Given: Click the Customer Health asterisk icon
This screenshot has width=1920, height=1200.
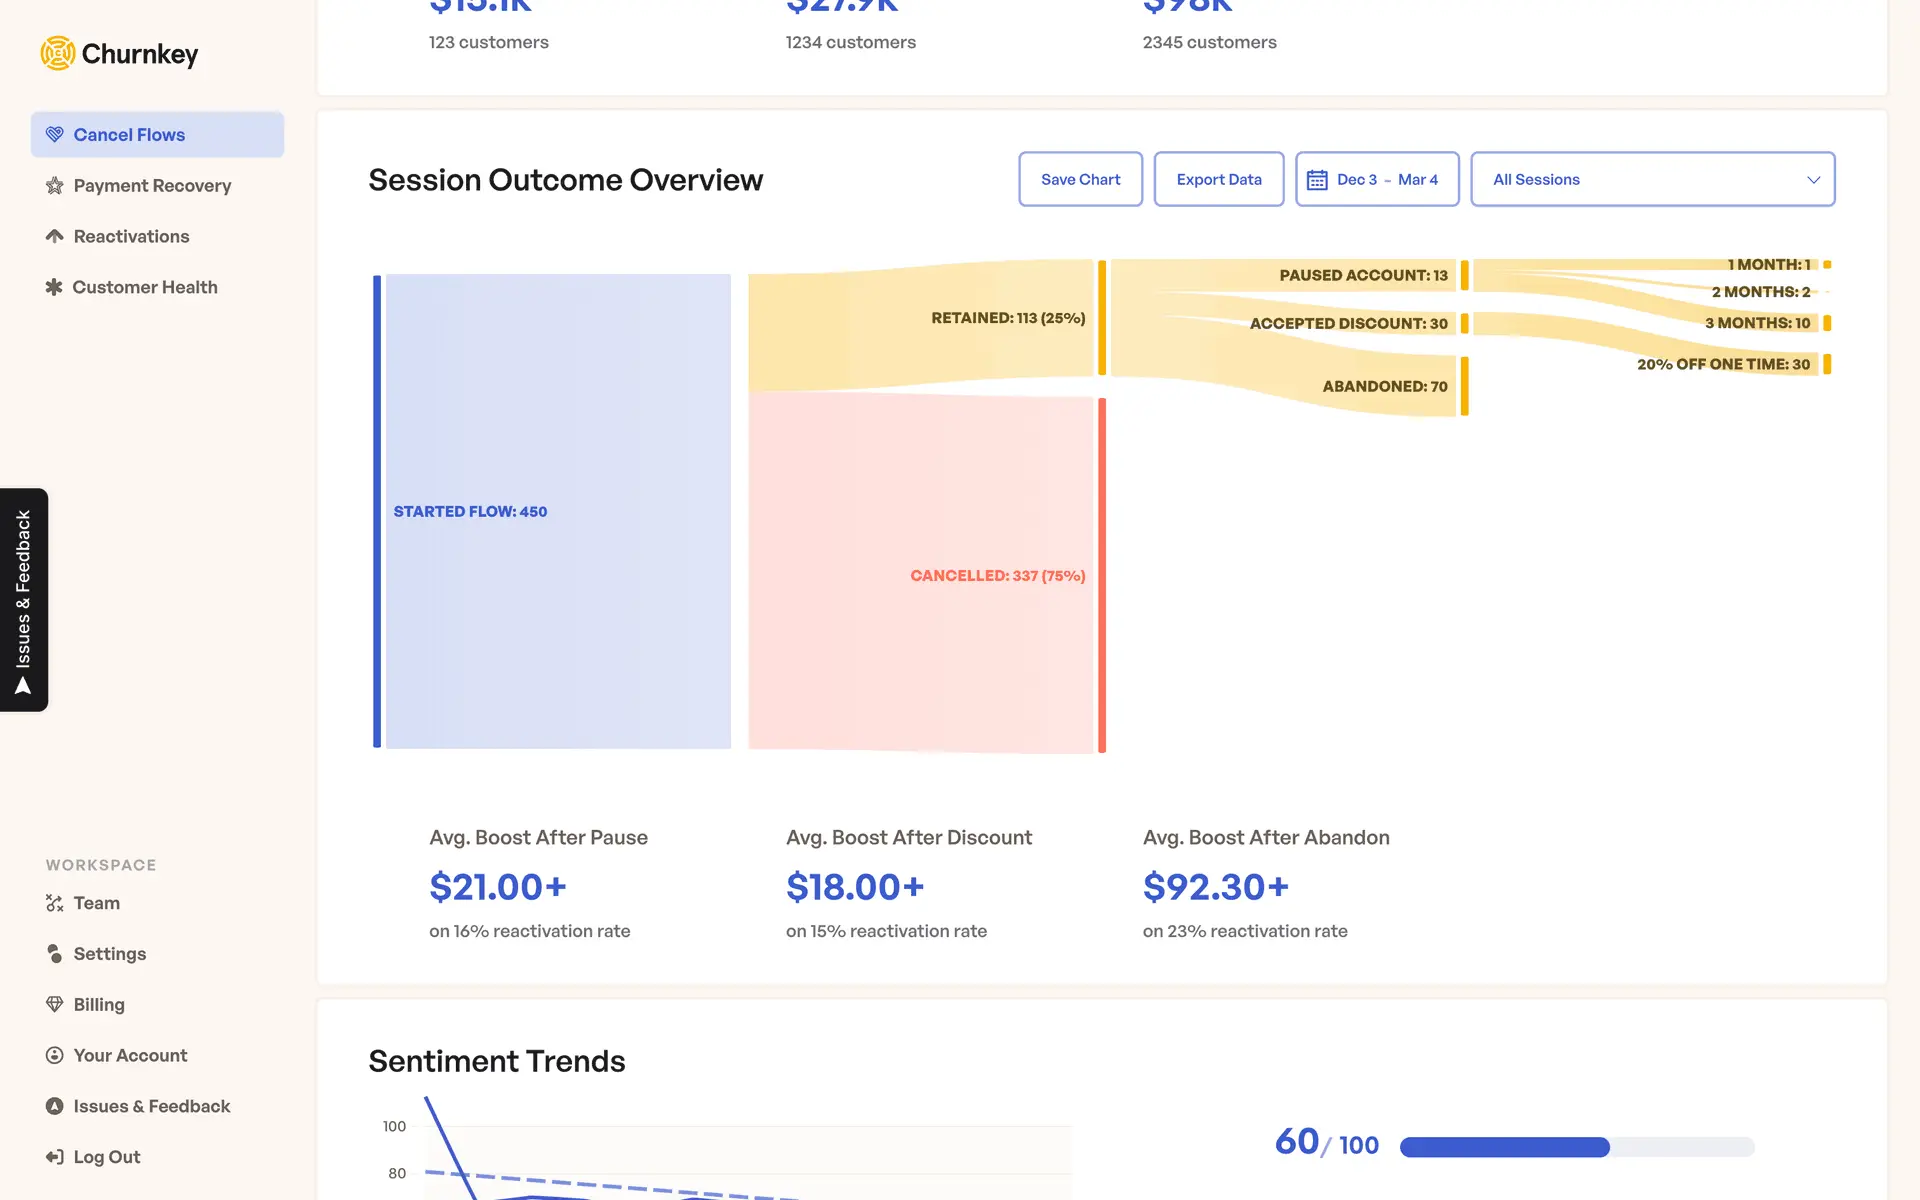Looking at the screenshot, I should (54, 287).
